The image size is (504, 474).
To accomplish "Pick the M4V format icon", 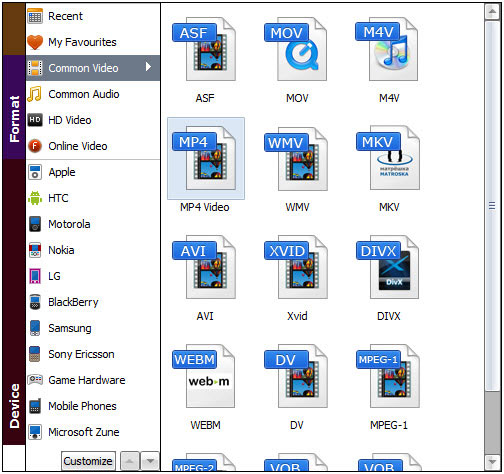I will tap(387, 49).
